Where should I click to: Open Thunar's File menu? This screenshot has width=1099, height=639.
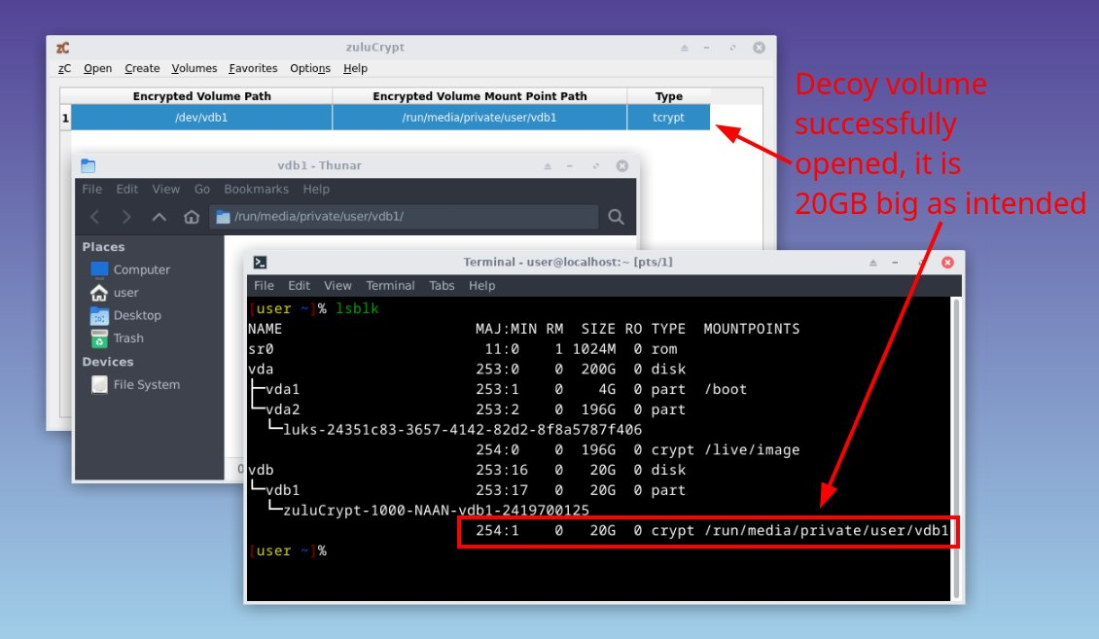point(92,189)
